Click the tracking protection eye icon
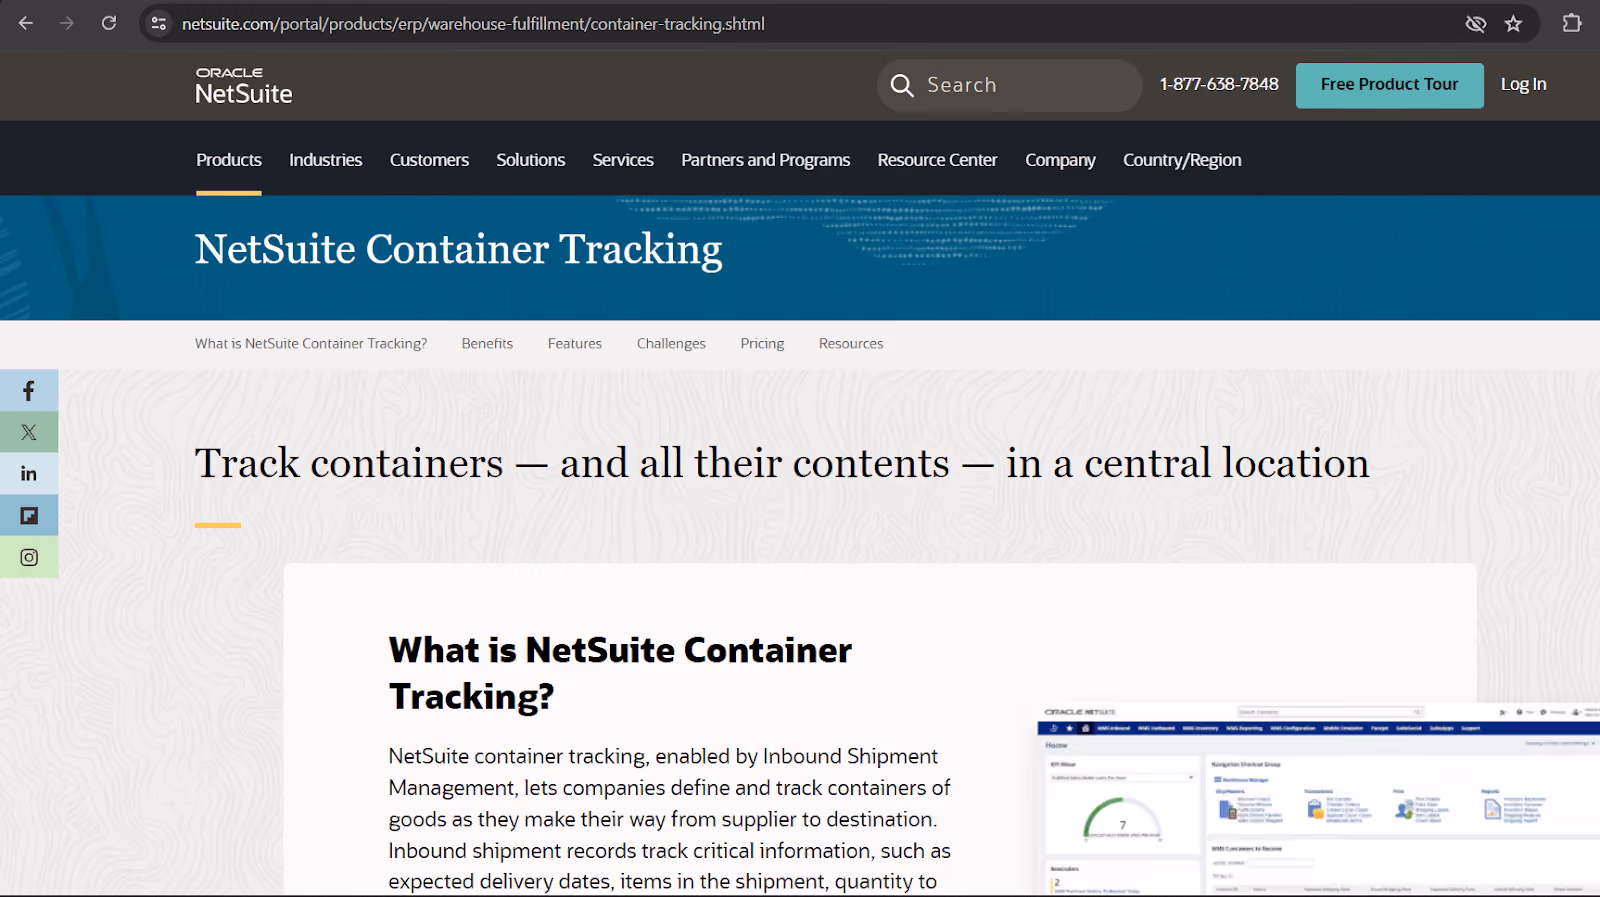Viewport: 1600px width, 897px height. (1475, 24)
